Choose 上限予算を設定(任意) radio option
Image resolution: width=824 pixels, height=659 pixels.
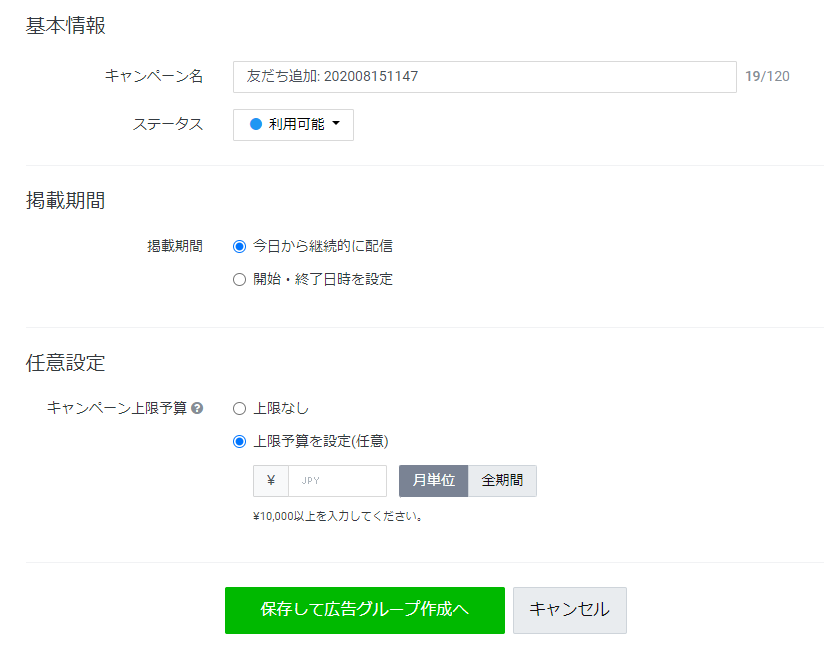[x=239, y=441]
